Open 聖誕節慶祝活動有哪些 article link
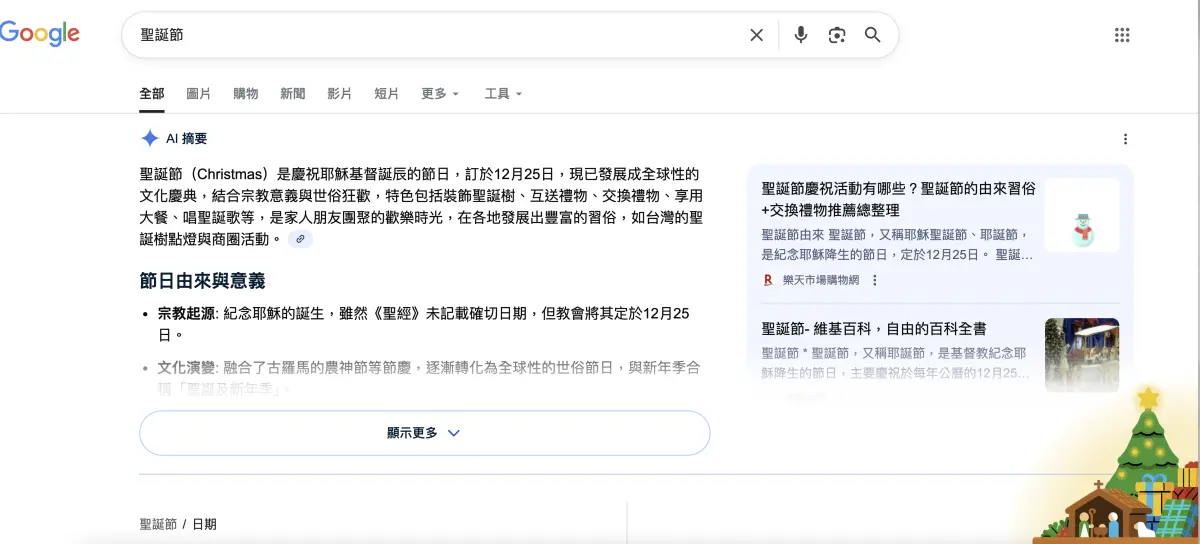The height and width of the screenshot is (544, 1200). (x=899, y=199)
